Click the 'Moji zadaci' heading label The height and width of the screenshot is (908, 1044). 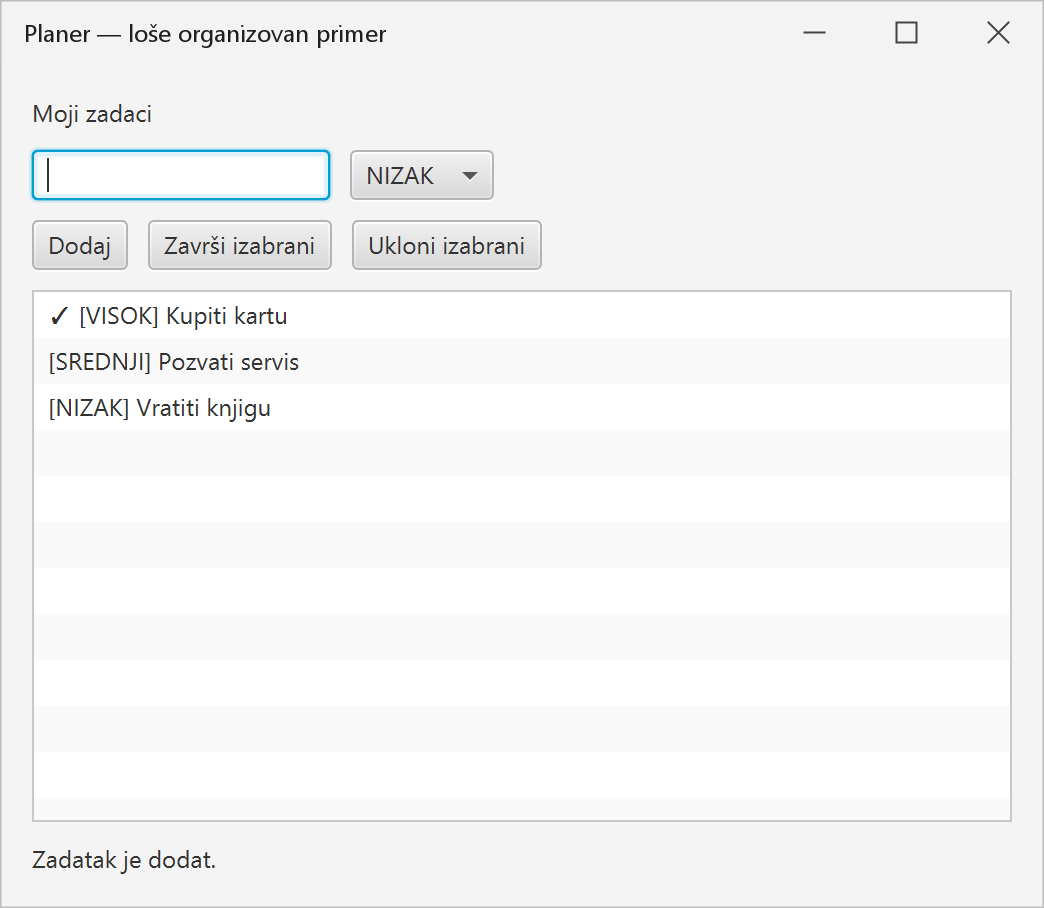pos(92,114)
